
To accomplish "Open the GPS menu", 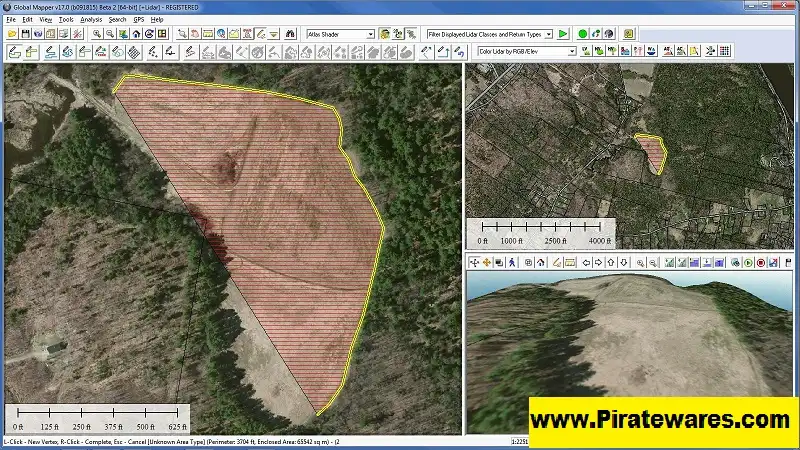I will (x=139, y=19).
